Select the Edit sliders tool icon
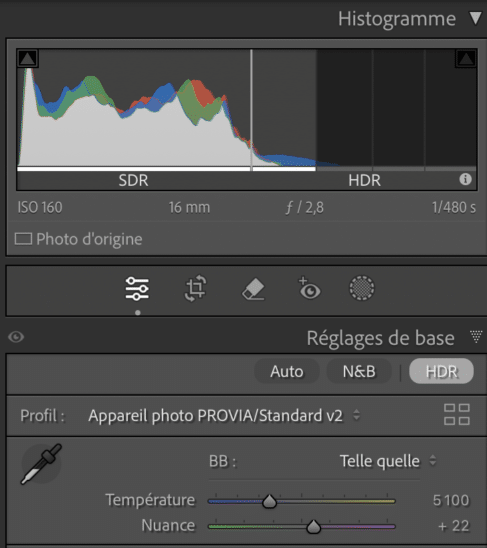 pyautogui.click(x=137, y=289)
